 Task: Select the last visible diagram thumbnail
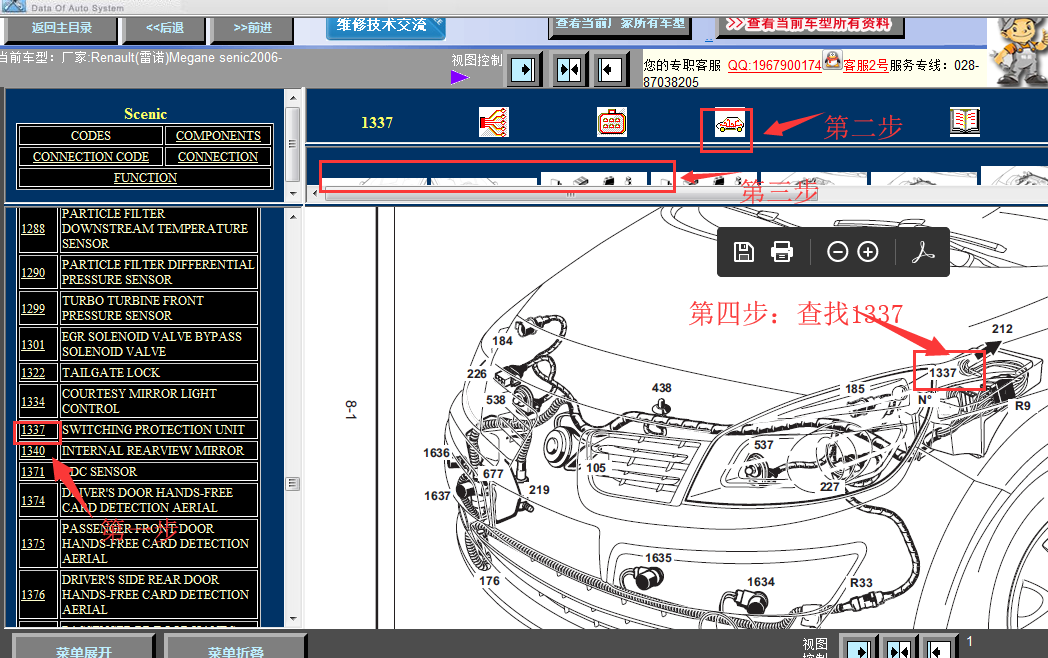pyautogui.click(x=1014, y=175)
